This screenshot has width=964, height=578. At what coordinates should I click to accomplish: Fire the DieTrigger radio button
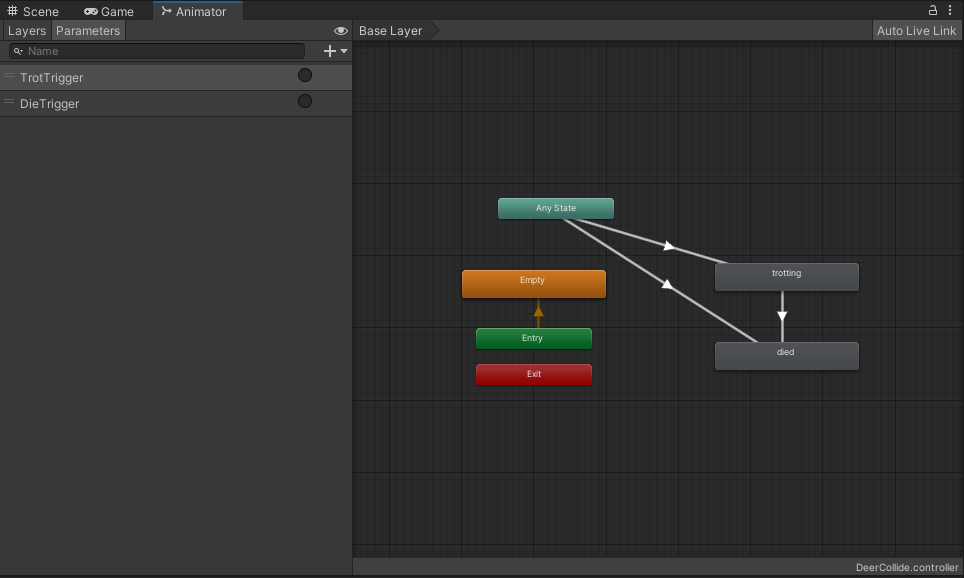tap(304, 101)
